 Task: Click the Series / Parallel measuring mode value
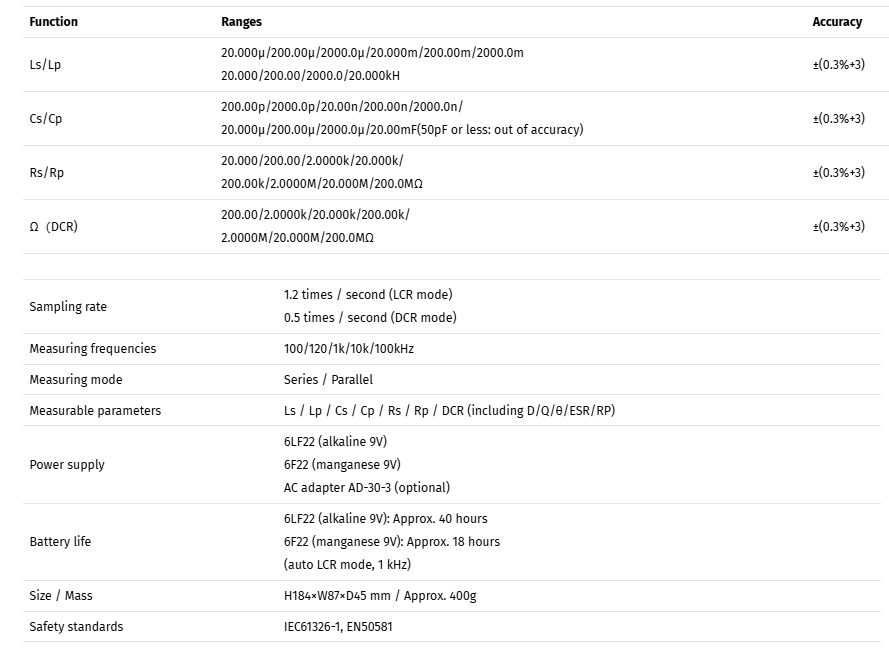click(x=328, y=379)
